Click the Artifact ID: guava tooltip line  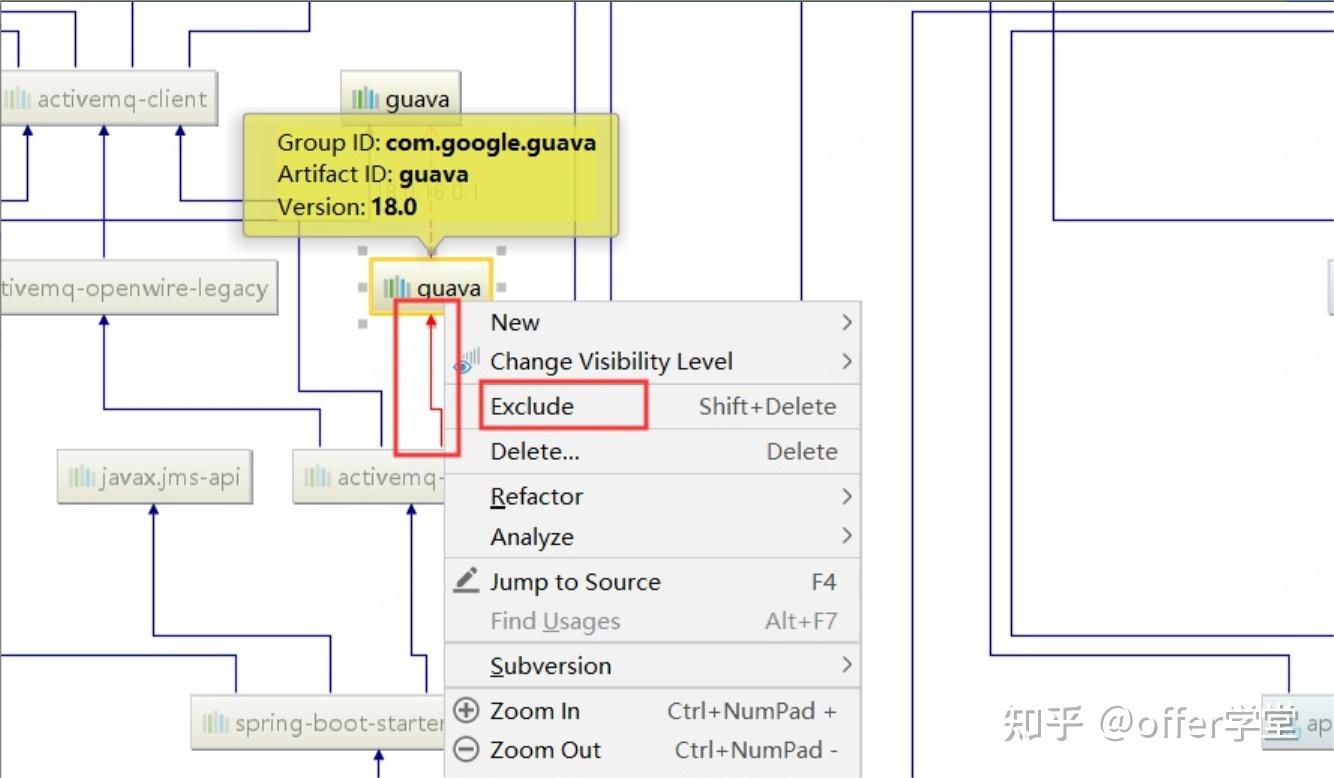pos(373,174)
